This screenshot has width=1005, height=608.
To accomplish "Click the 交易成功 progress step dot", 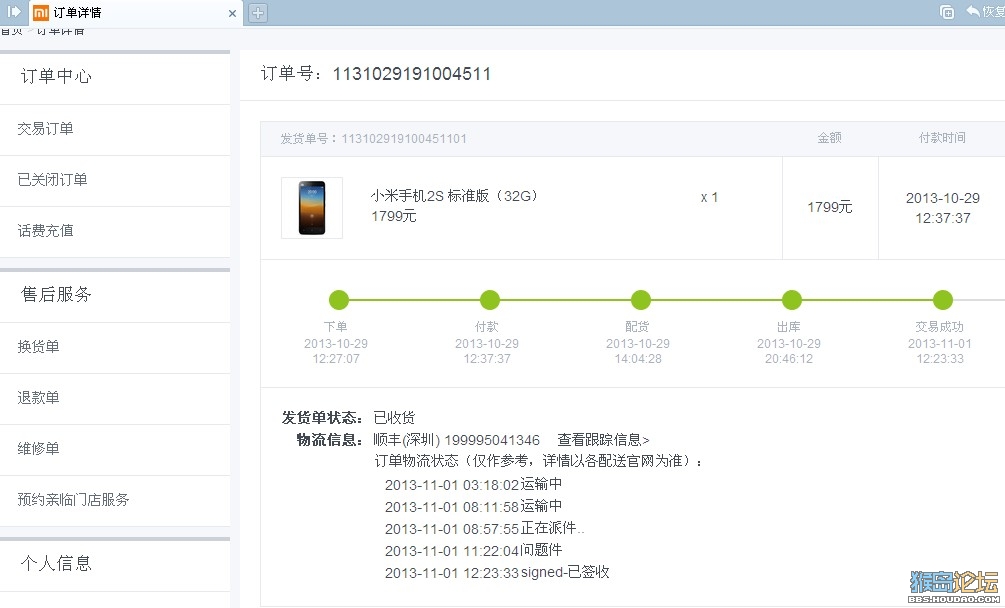I will pos(943,299).
